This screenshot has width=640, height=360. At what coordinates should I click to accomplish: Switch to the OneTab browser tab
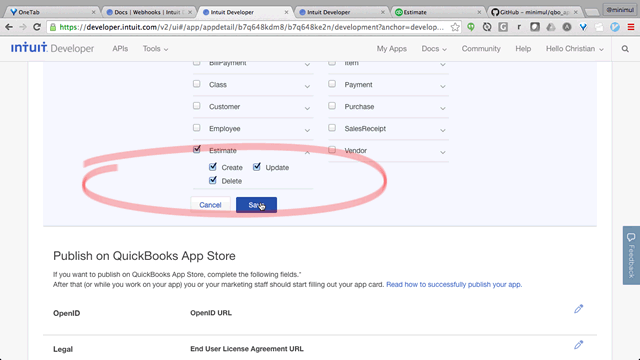[51, 12]
